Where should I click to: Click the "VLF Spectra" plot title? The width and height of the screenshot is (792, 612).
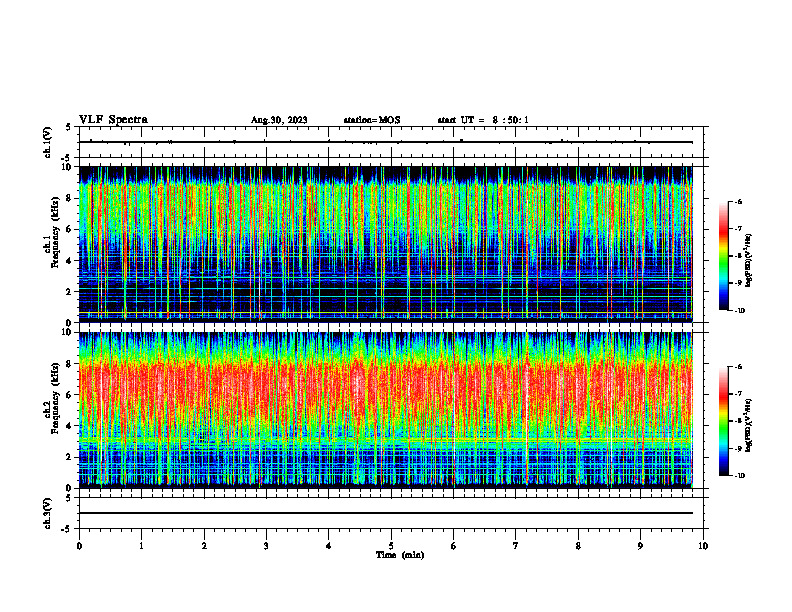tap(113, 120)
